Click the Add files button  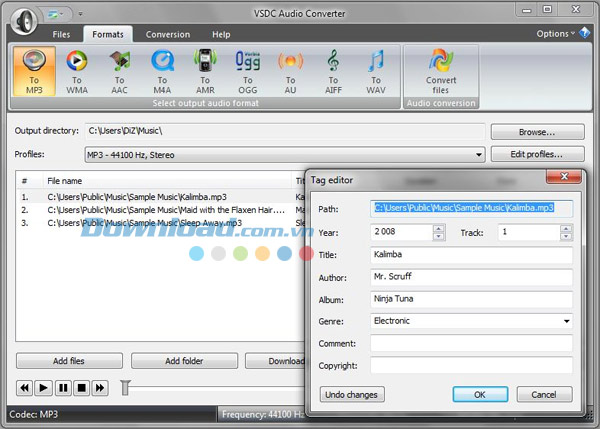[x=69, y=361]
